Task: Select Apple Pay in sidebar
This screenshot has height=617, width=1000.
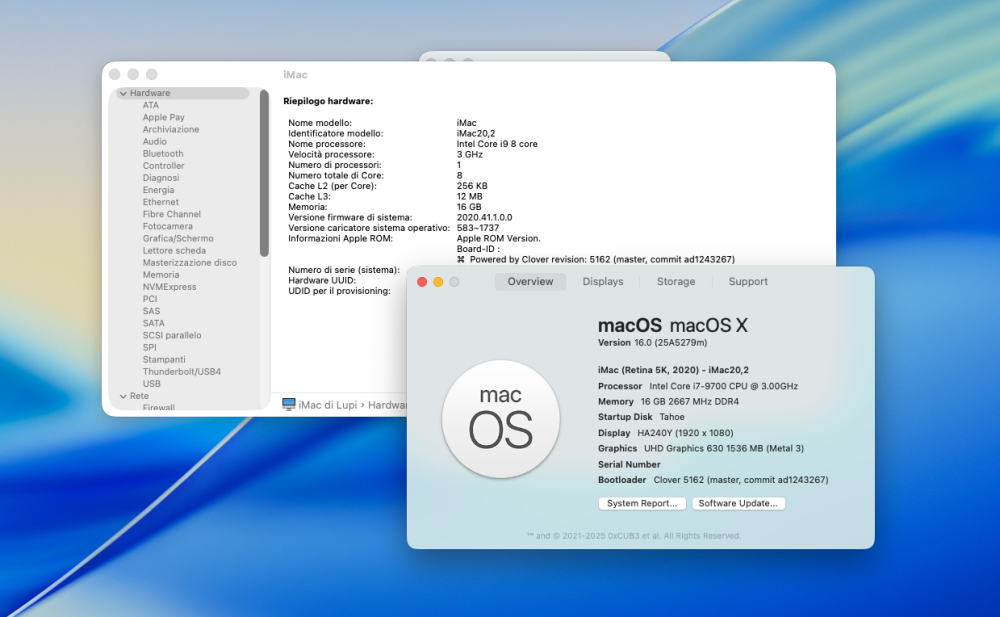Action: [x=163, y=117]
